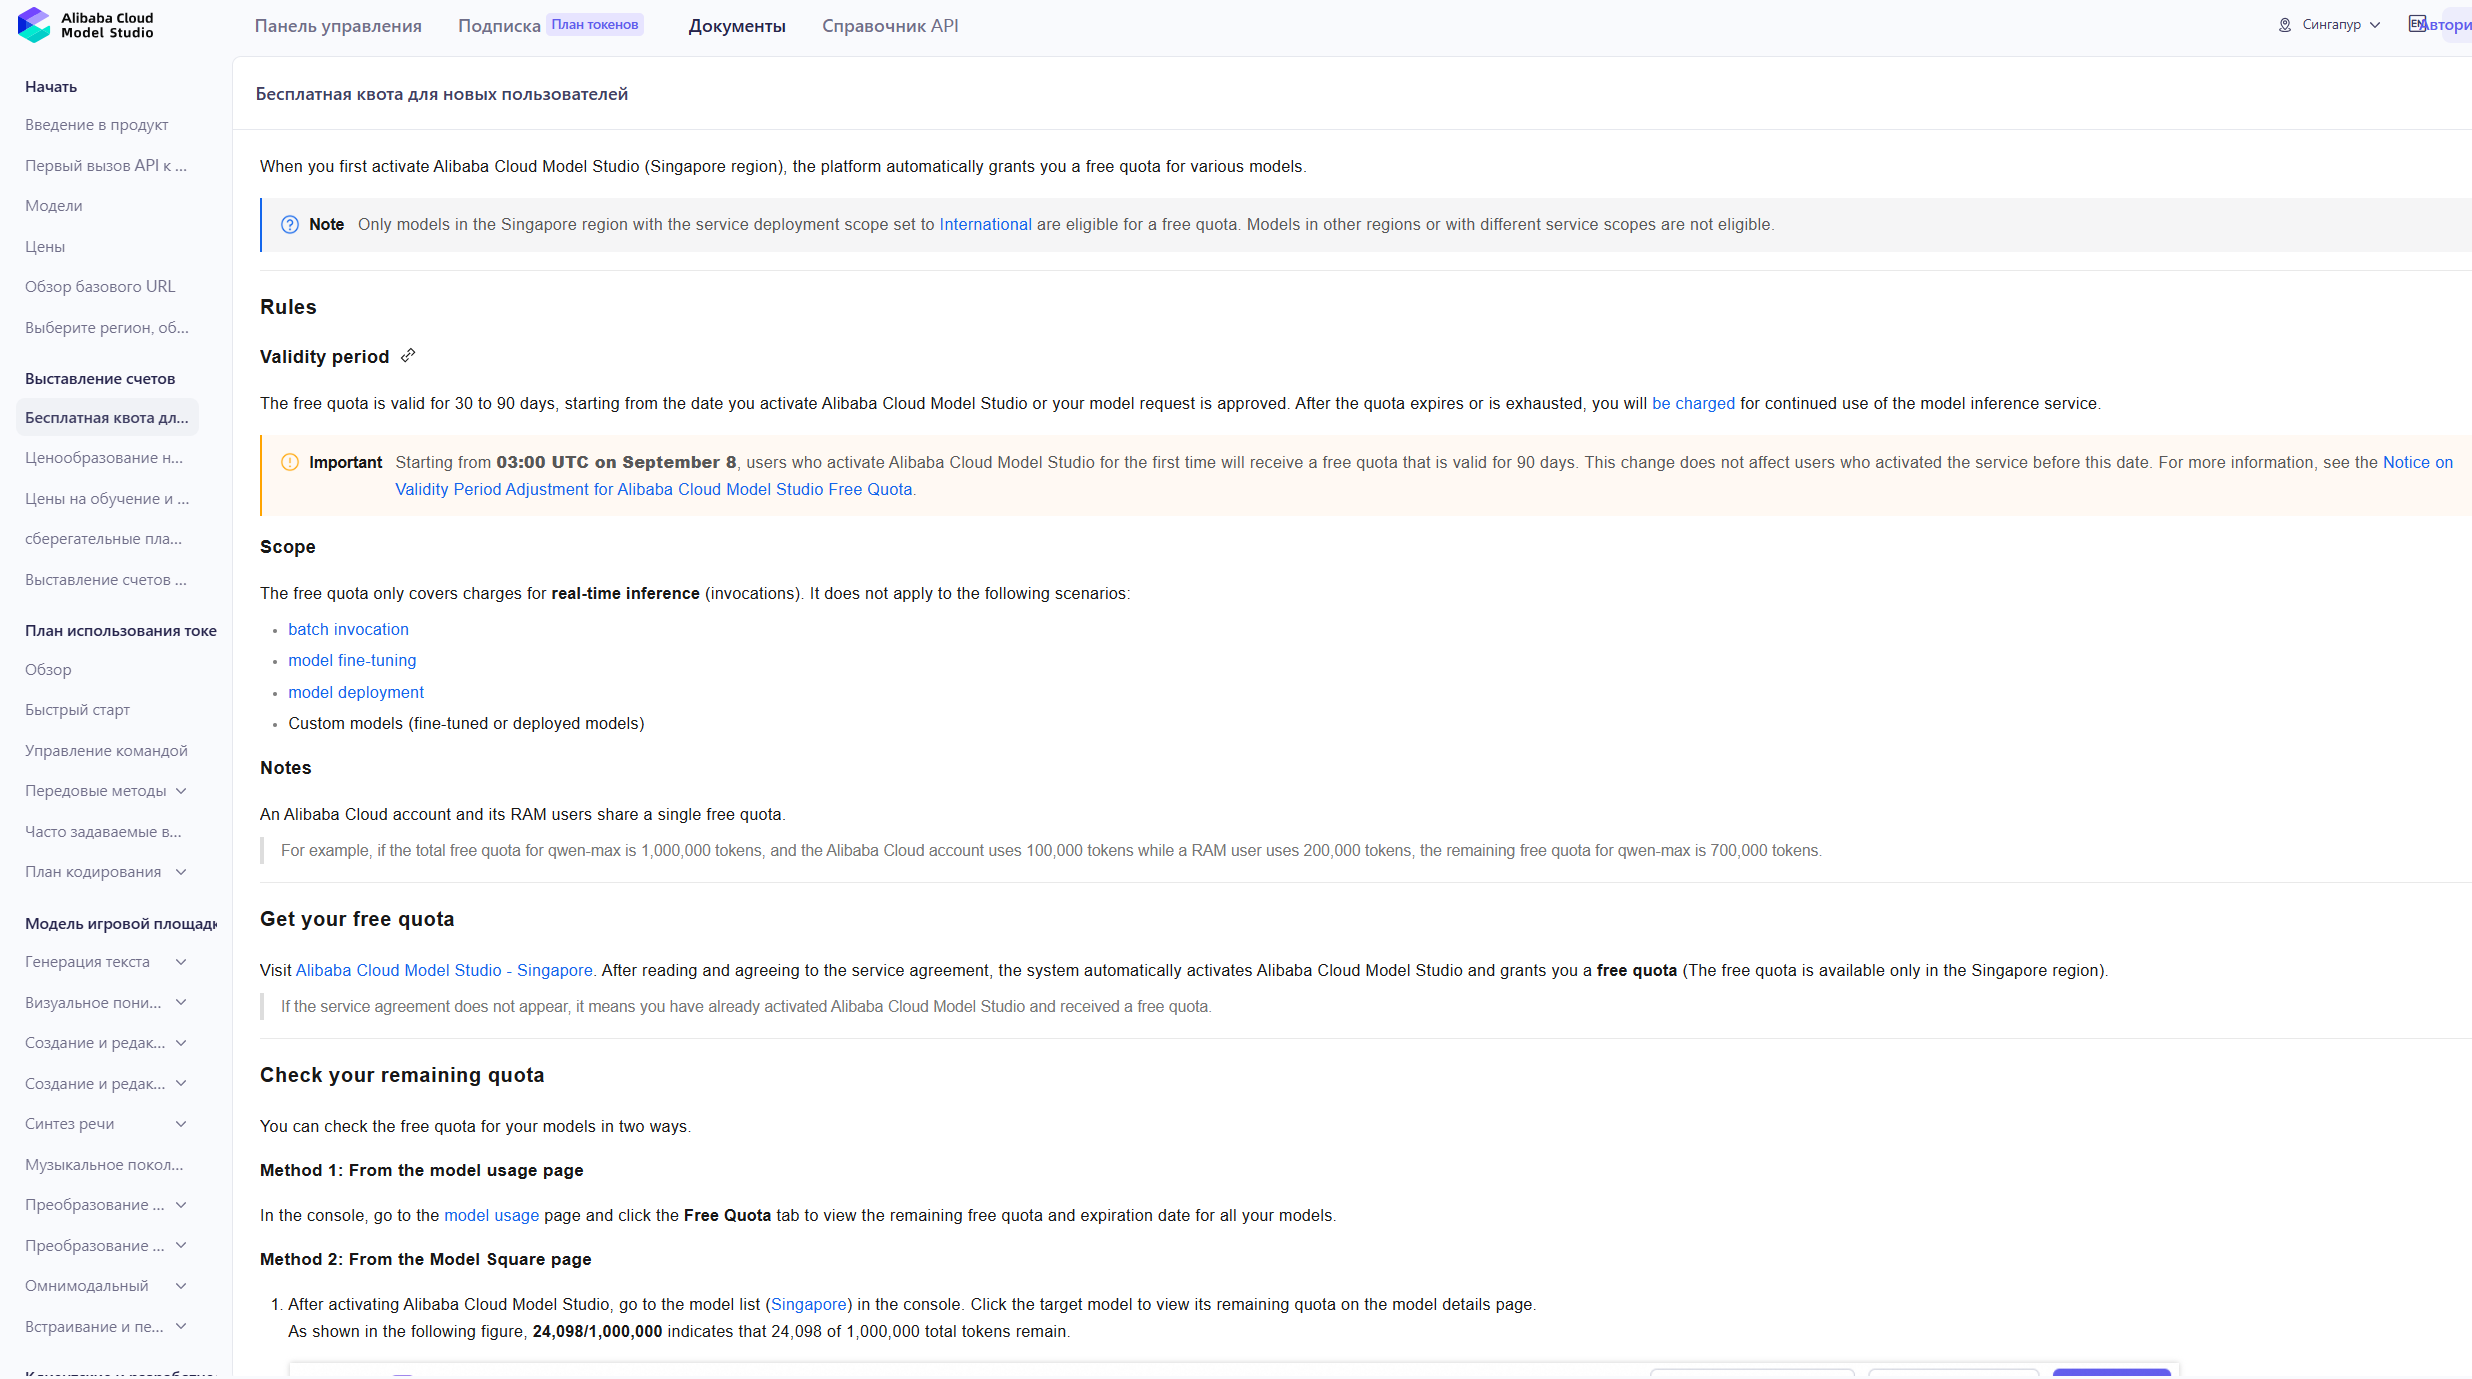Expand the Генерация текста sidebar group
Image resolution: width=2472 pixels, height=1379 pixels.
181,962
